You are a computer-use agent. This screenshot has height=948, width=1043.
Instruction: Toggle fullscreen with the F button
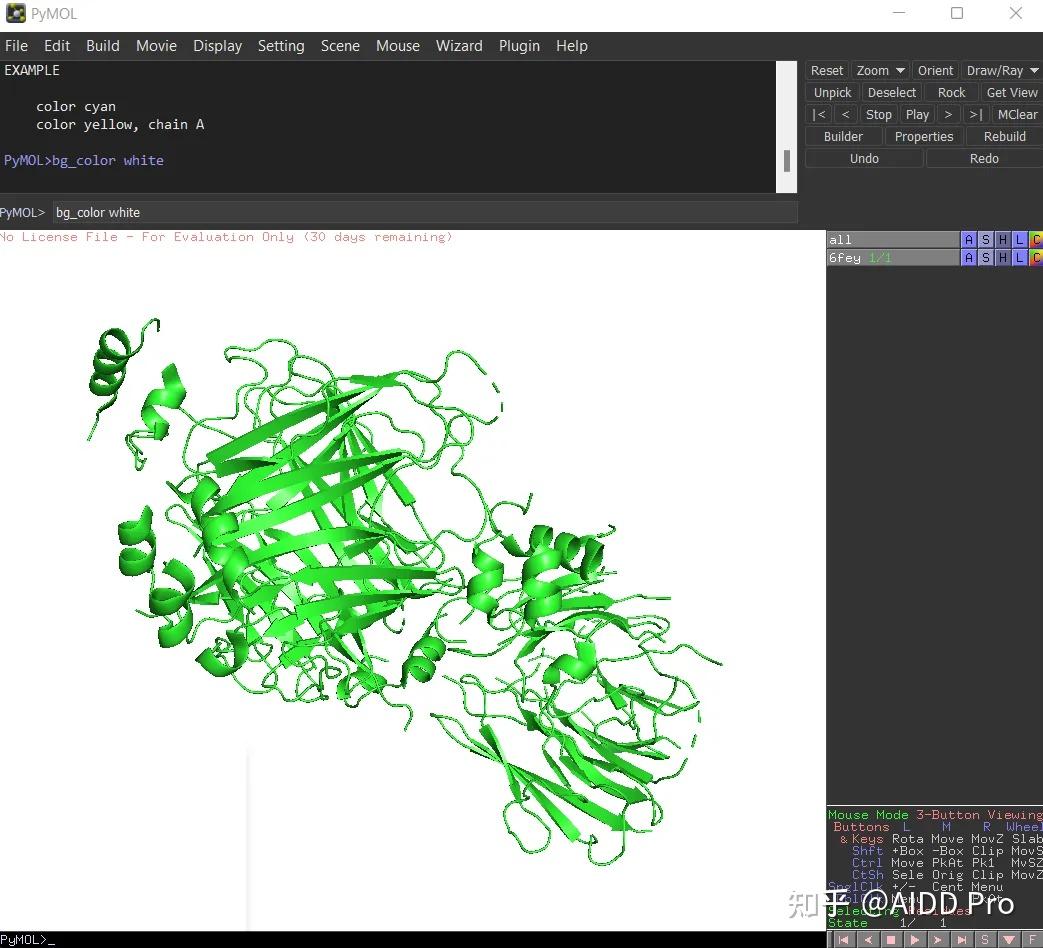pos(1032,939)
